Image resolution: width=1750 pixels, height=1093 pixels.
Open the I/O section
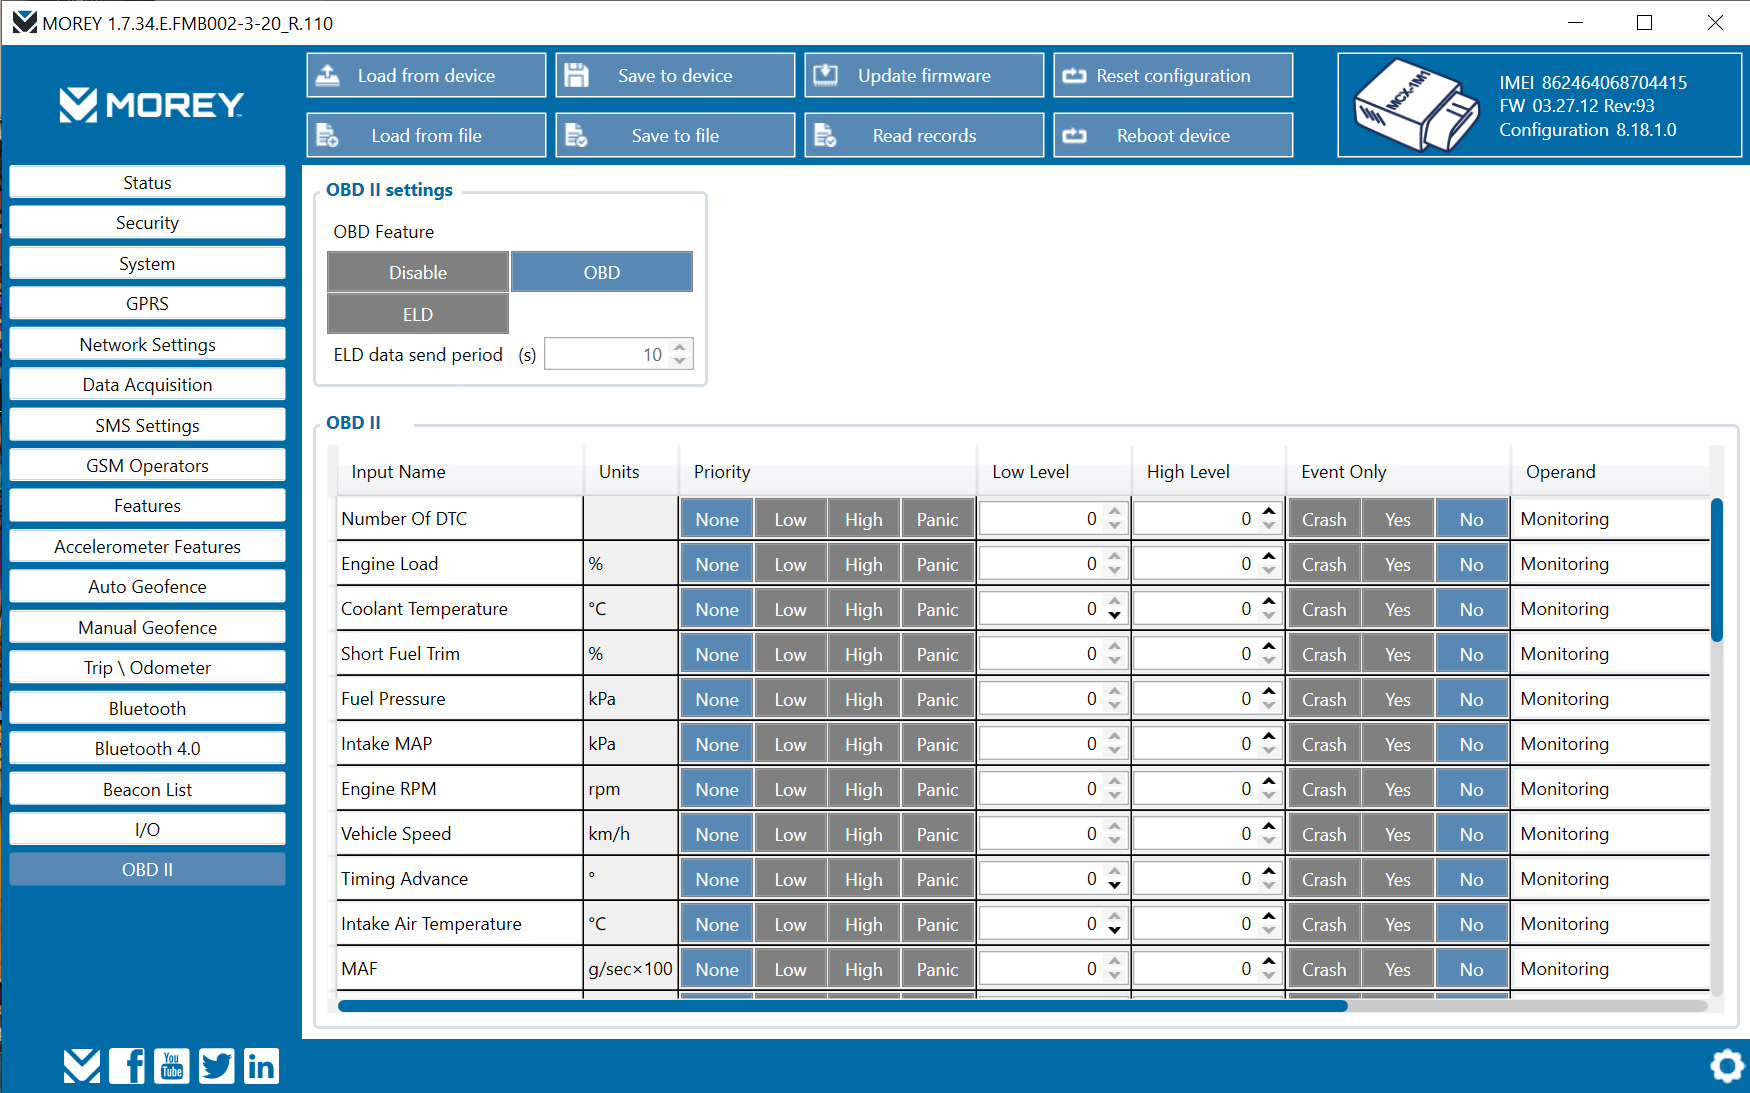pyautogui.click(x=147, y=829)
